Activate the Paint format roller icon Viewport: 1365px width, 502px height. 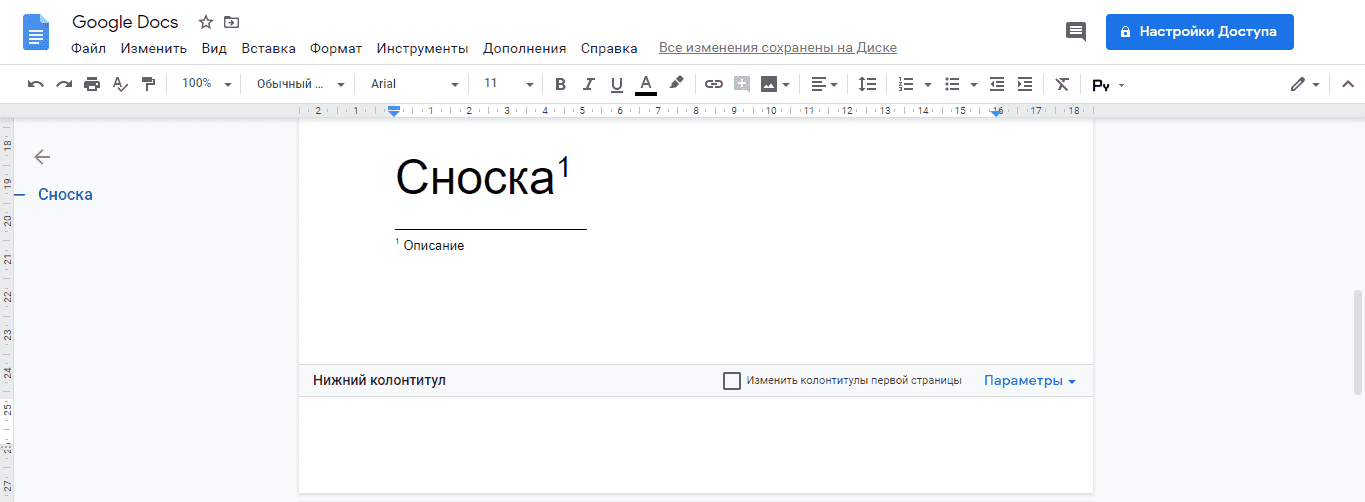[149, 84]
